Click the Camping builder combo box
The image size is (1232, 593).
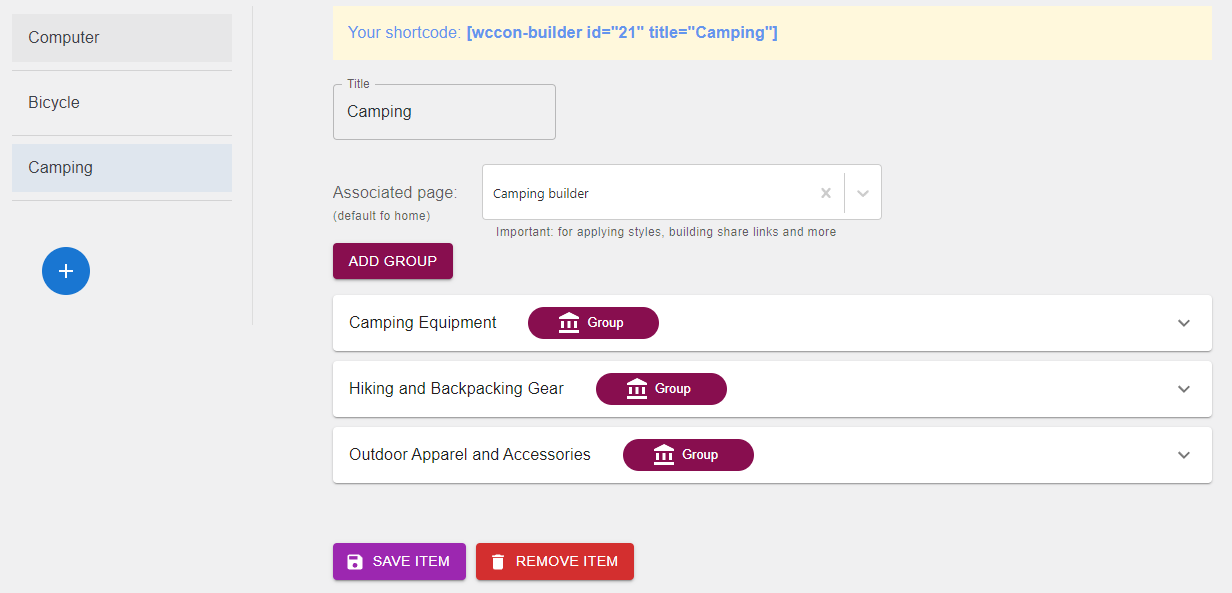click(650, 192)
